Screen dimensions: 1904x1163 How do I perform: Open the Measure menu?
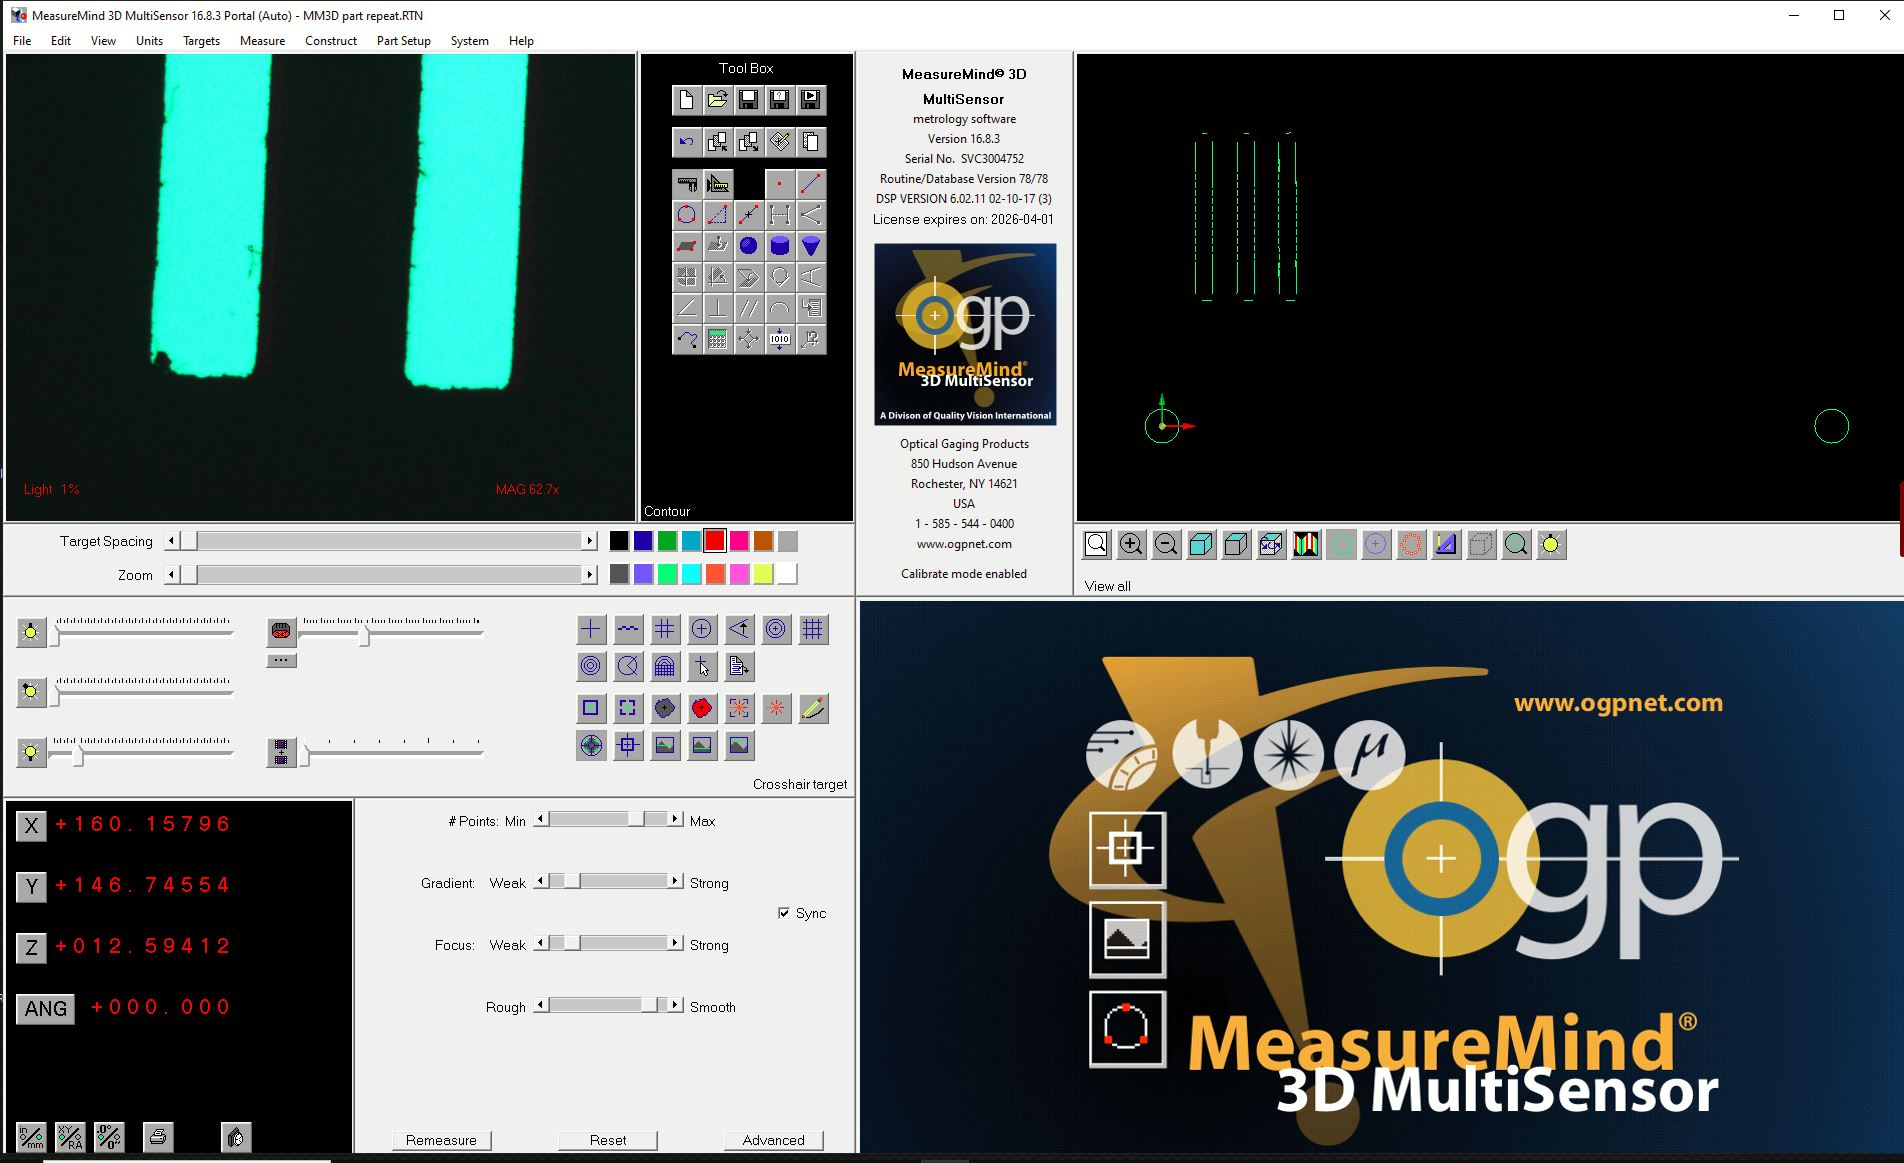(x=262, y=41)
